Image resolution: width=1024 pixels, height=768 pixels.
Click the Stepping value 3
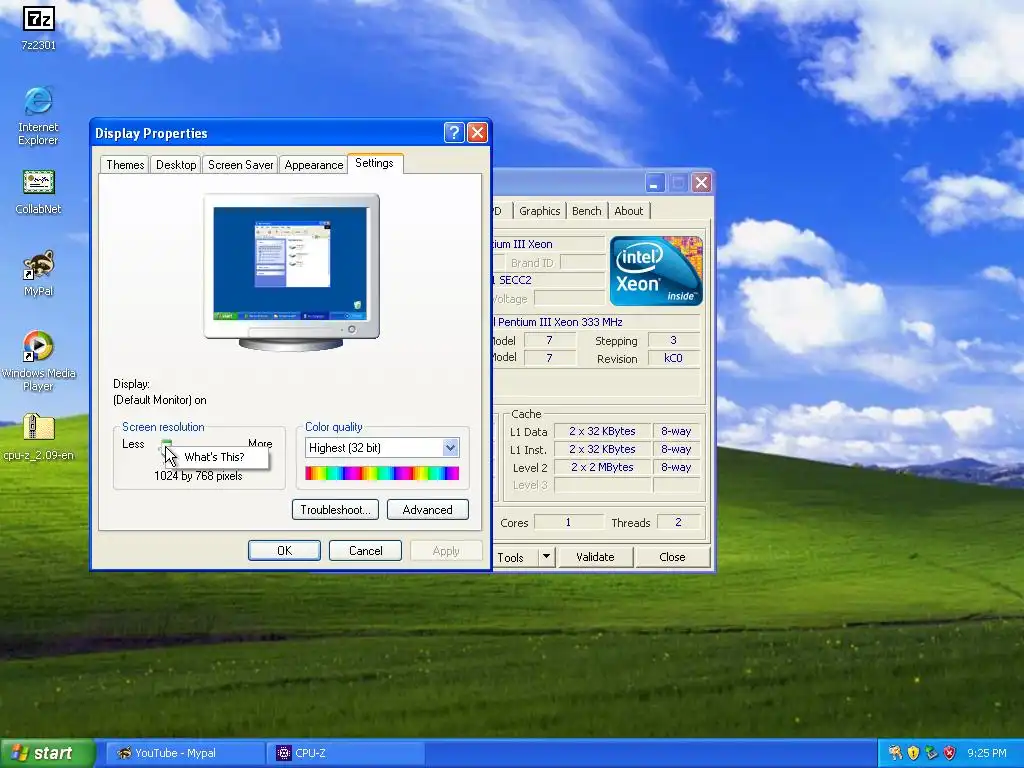[673, 340]
